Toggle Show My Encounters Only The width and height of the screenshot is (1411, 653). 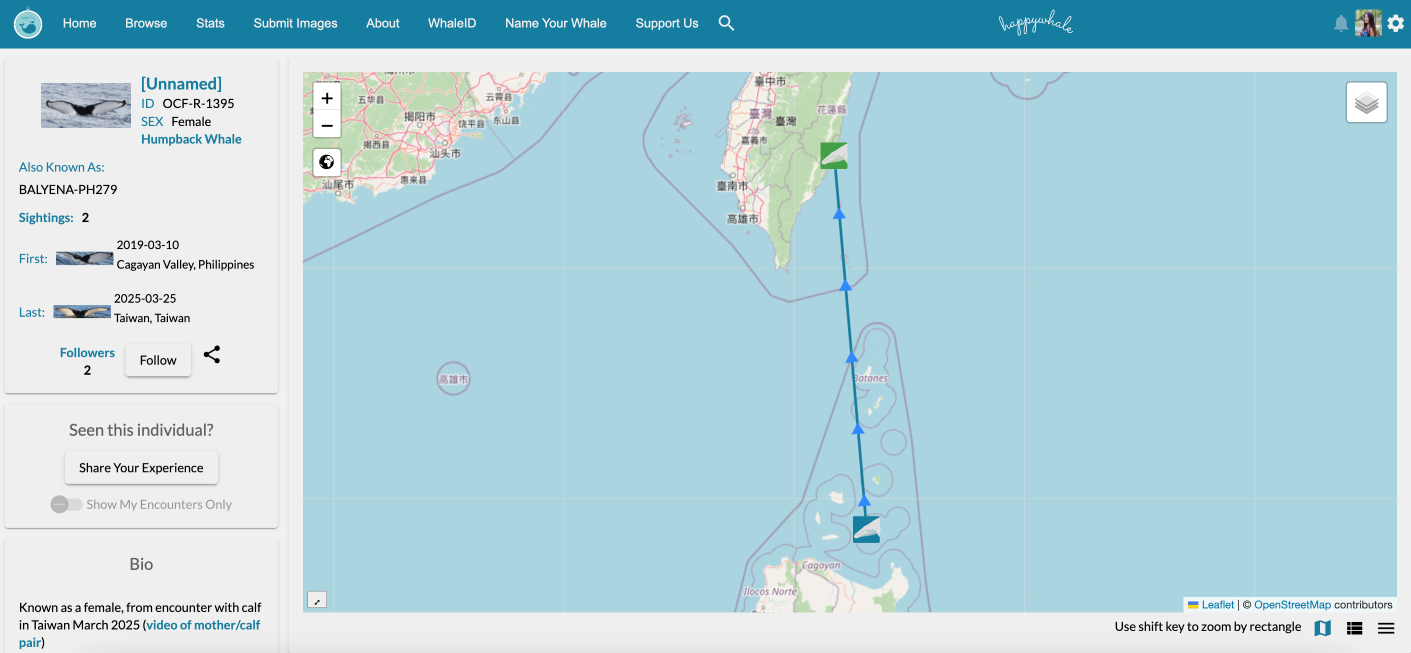click(x=67, y=505)
